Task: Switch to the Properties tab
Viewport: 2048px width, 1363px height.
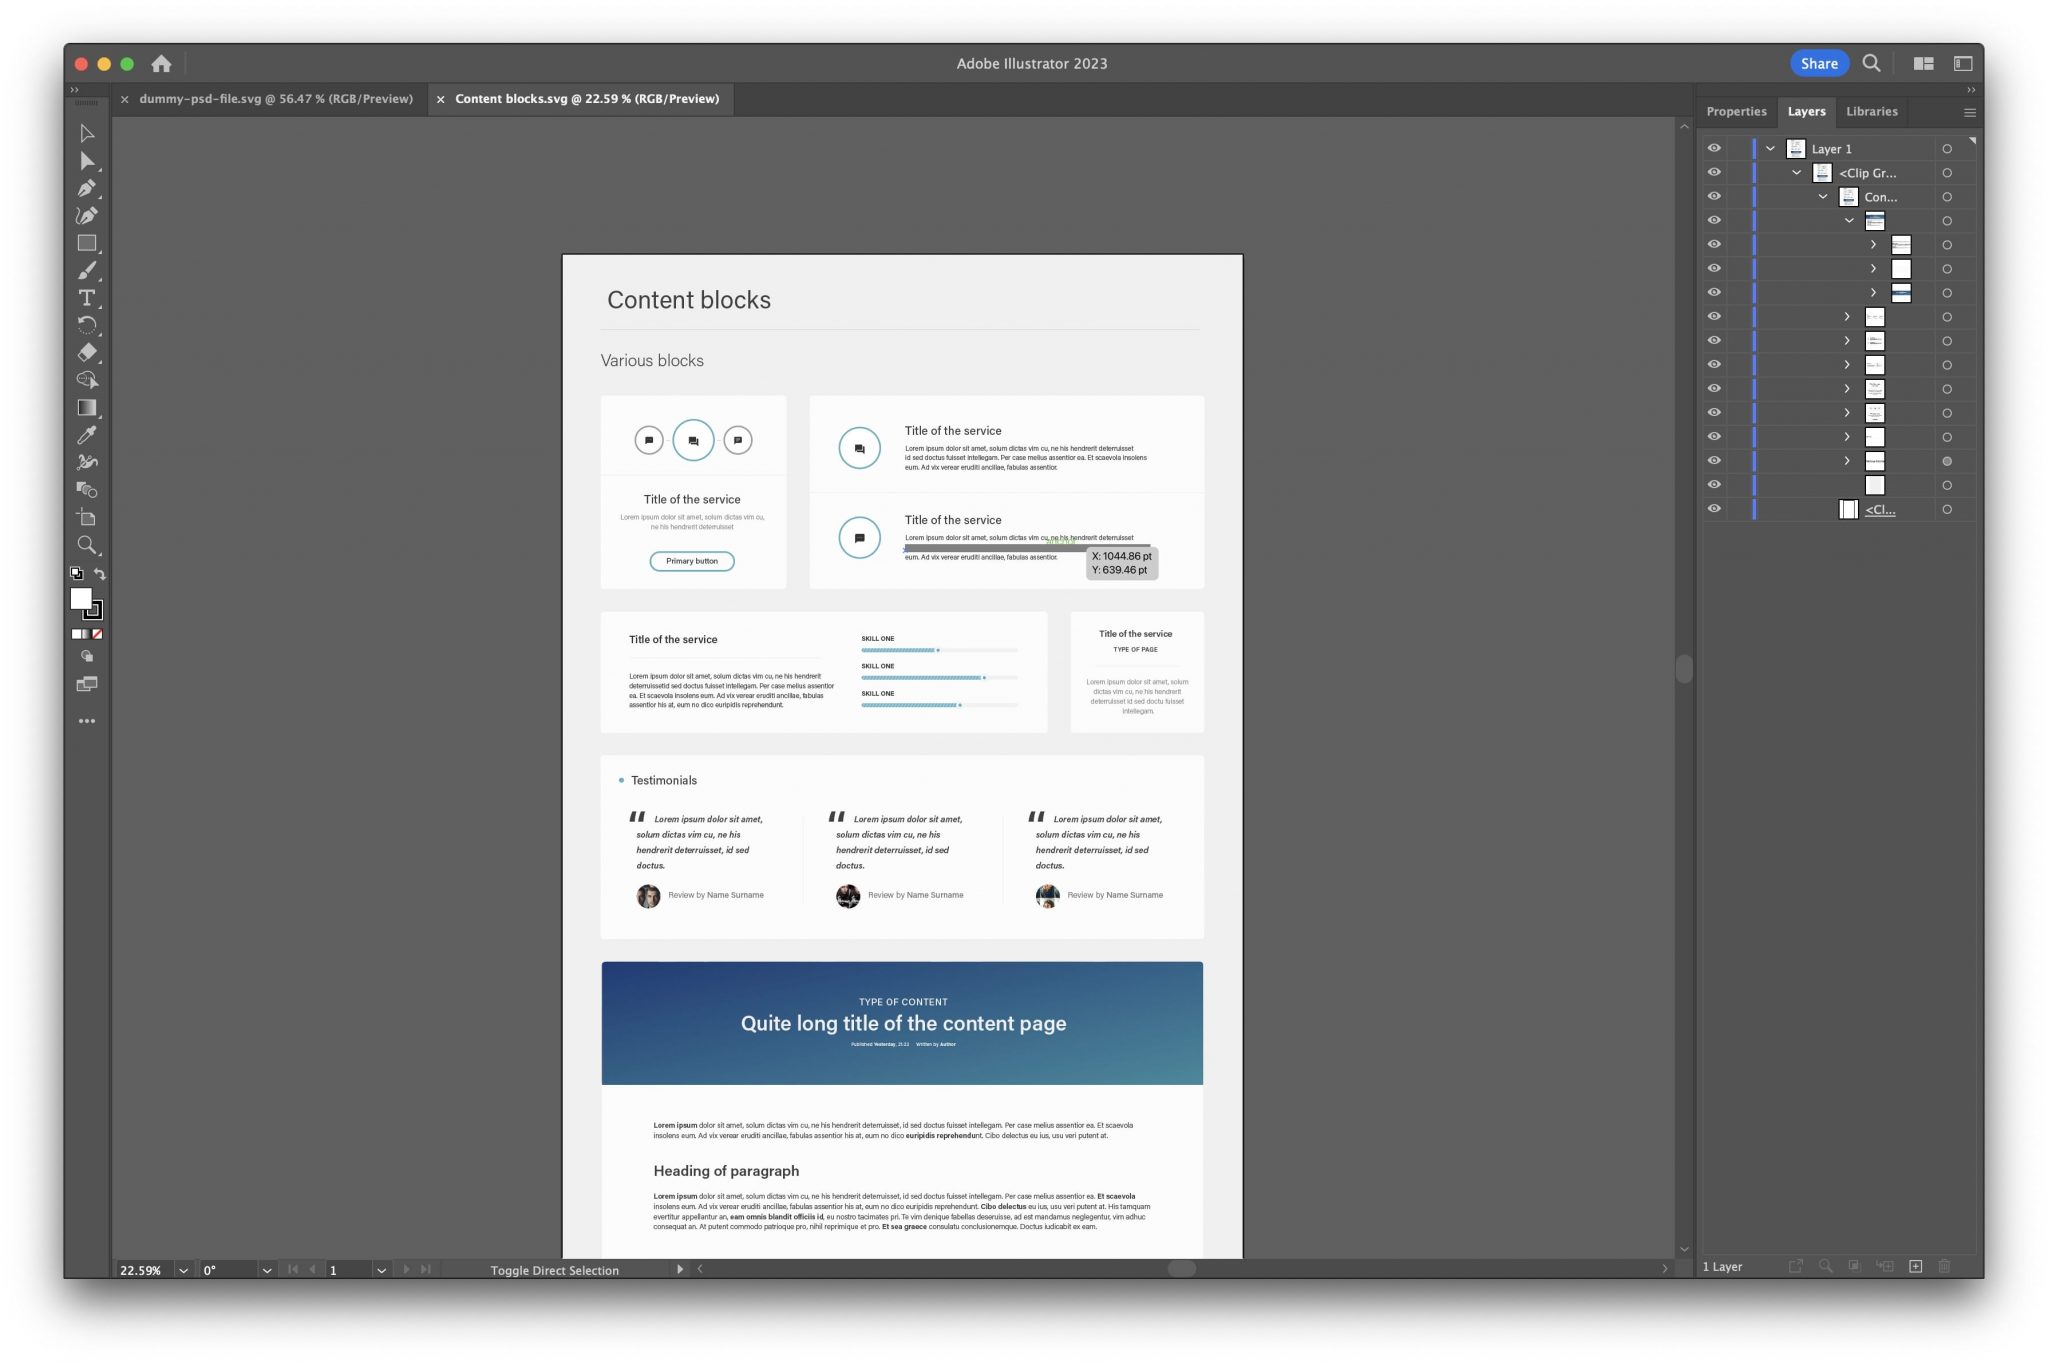Action: click(x=1737, y=111)
